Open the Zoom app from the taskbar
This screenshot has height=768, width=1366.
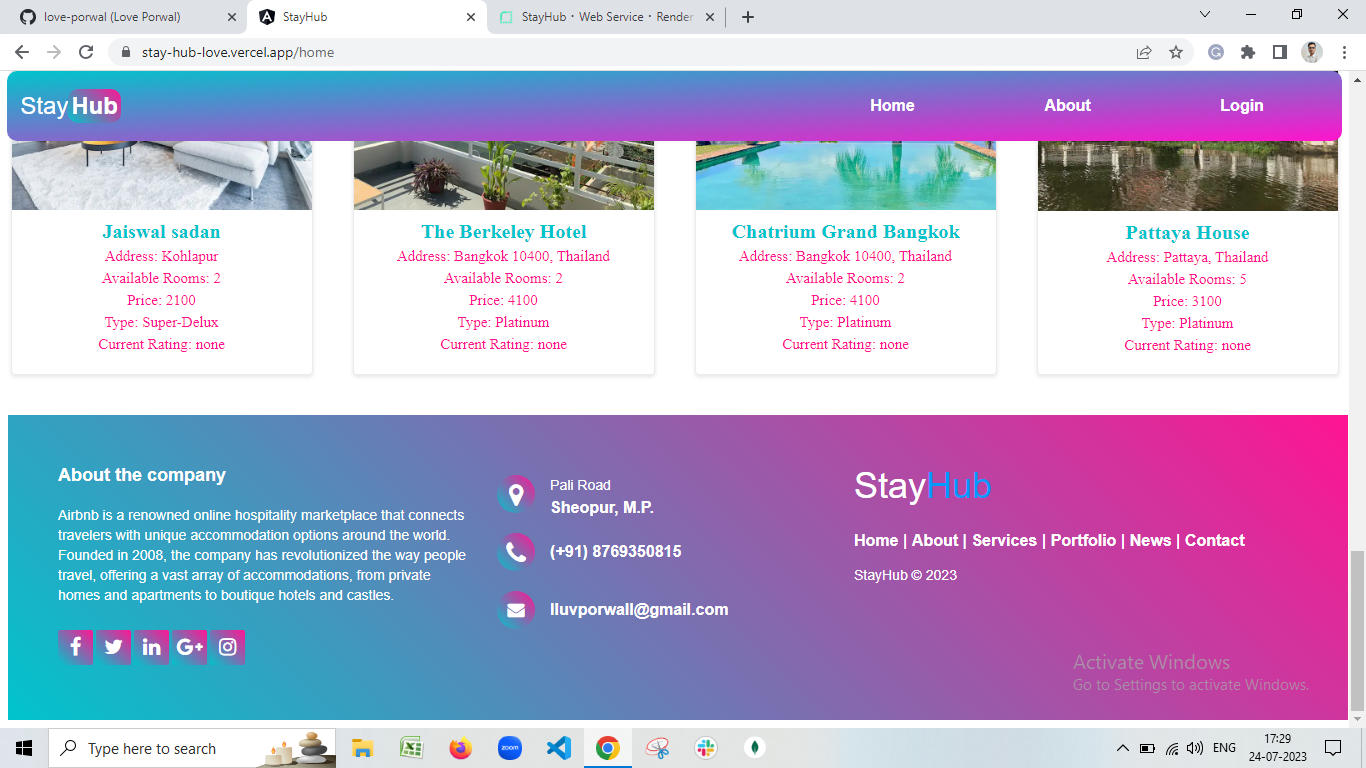(509, 747)
